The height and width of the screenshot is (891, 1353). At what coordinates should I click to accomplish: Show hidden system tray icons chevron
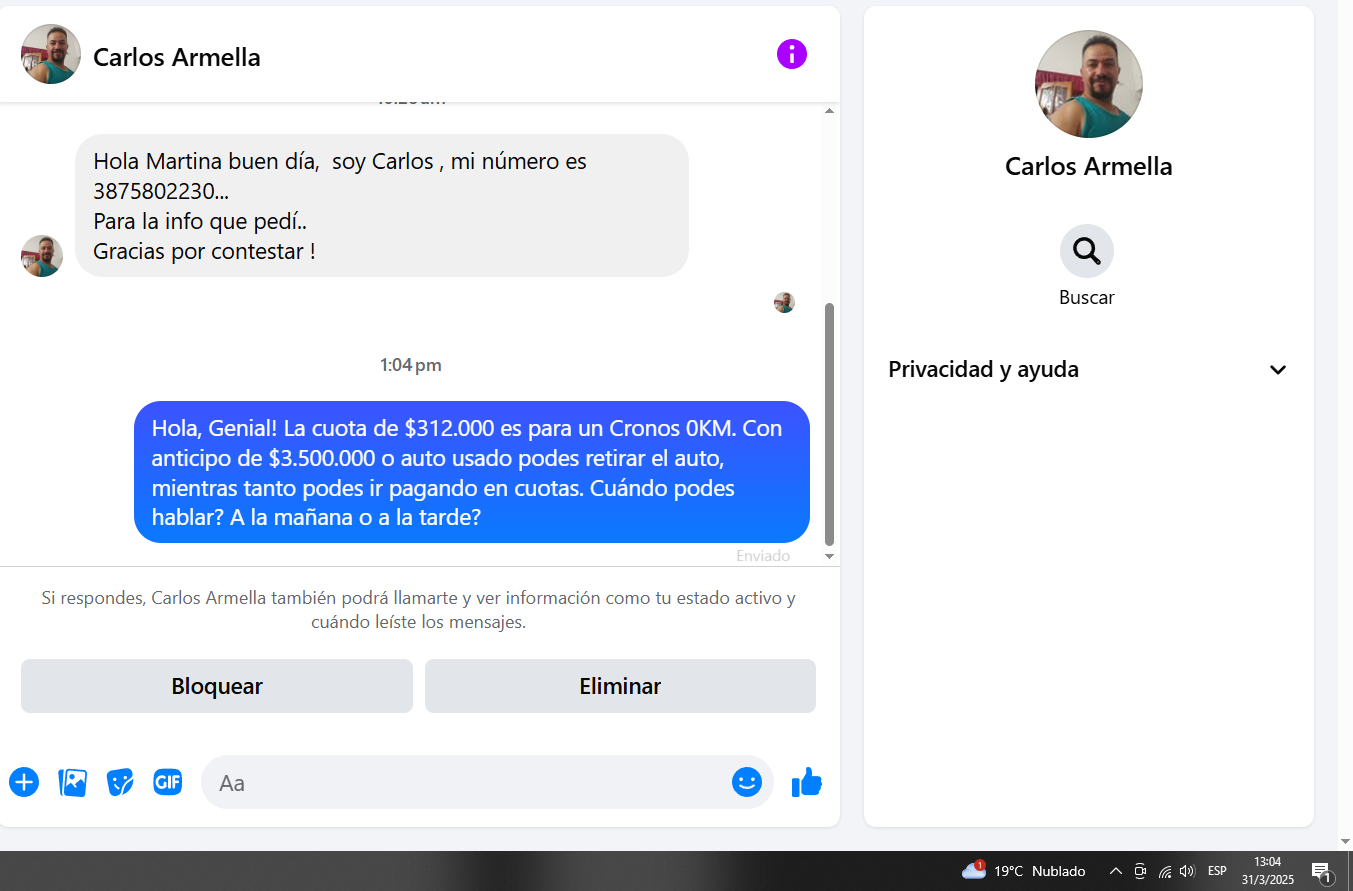1116,871
